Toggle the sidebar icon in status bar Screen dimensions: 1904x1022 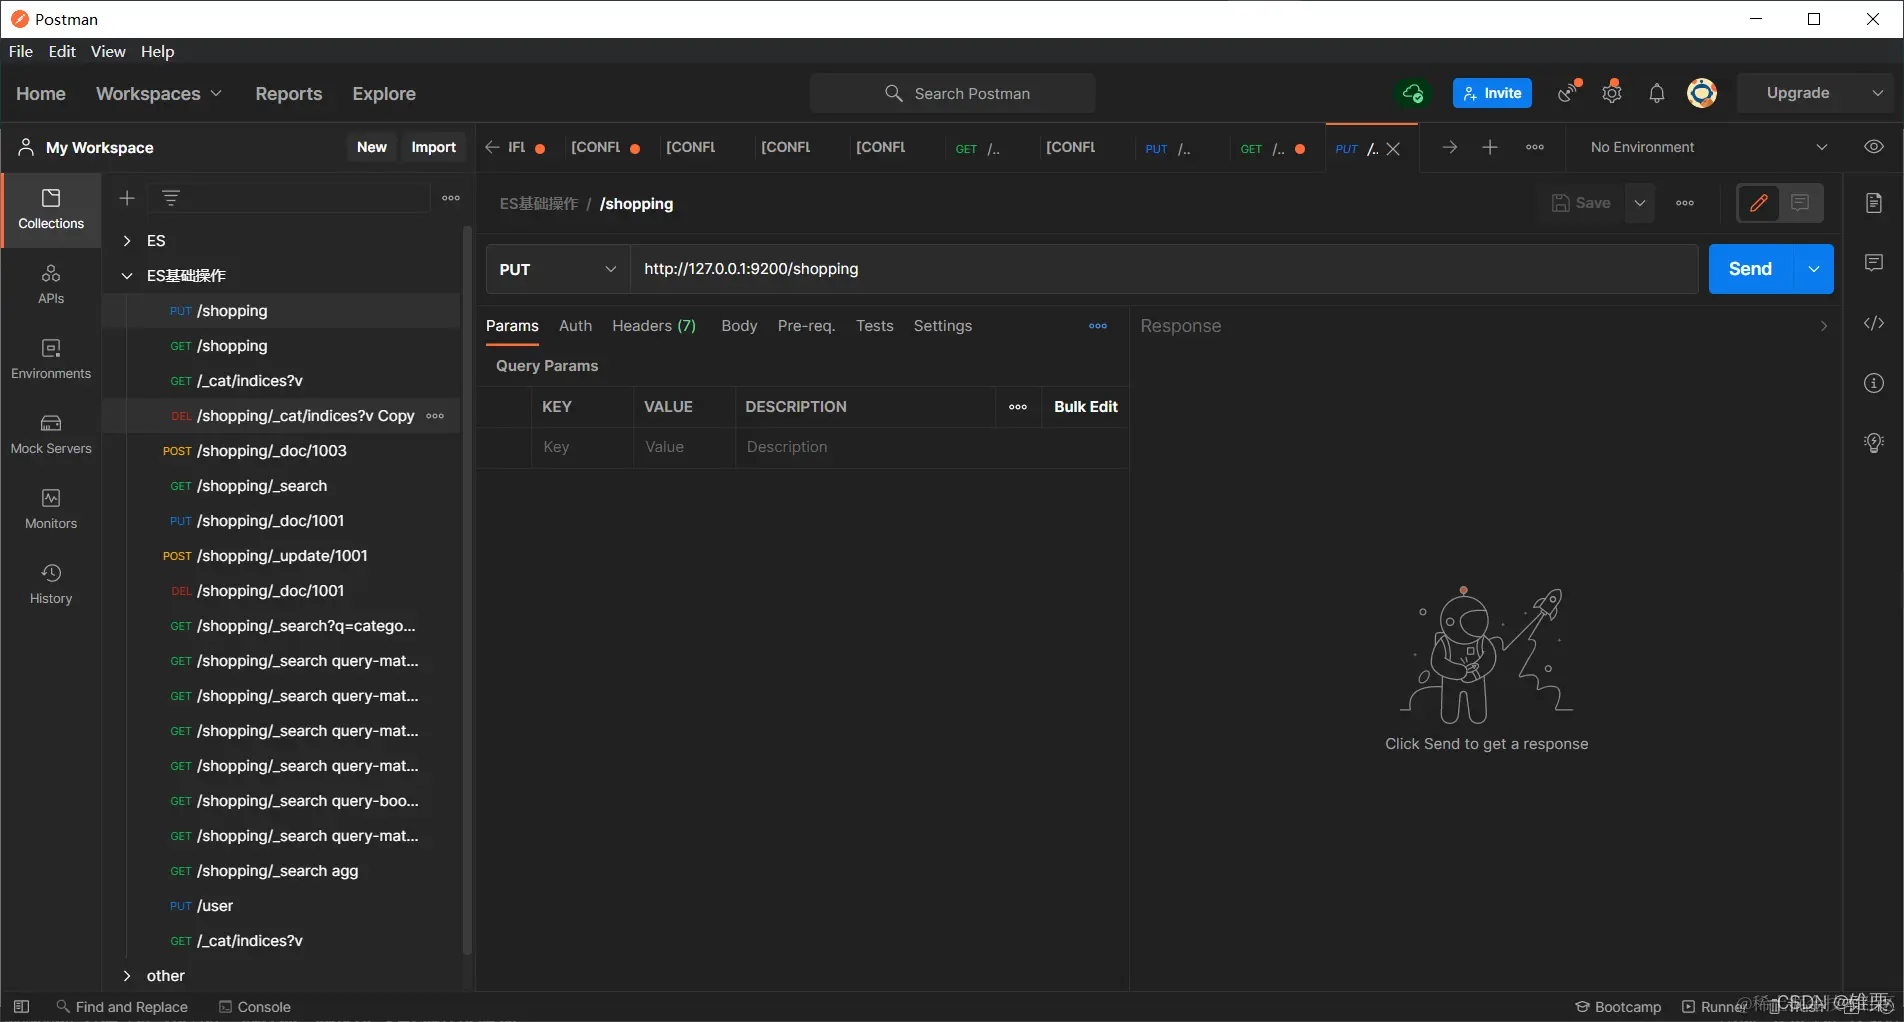(21, 1007)
